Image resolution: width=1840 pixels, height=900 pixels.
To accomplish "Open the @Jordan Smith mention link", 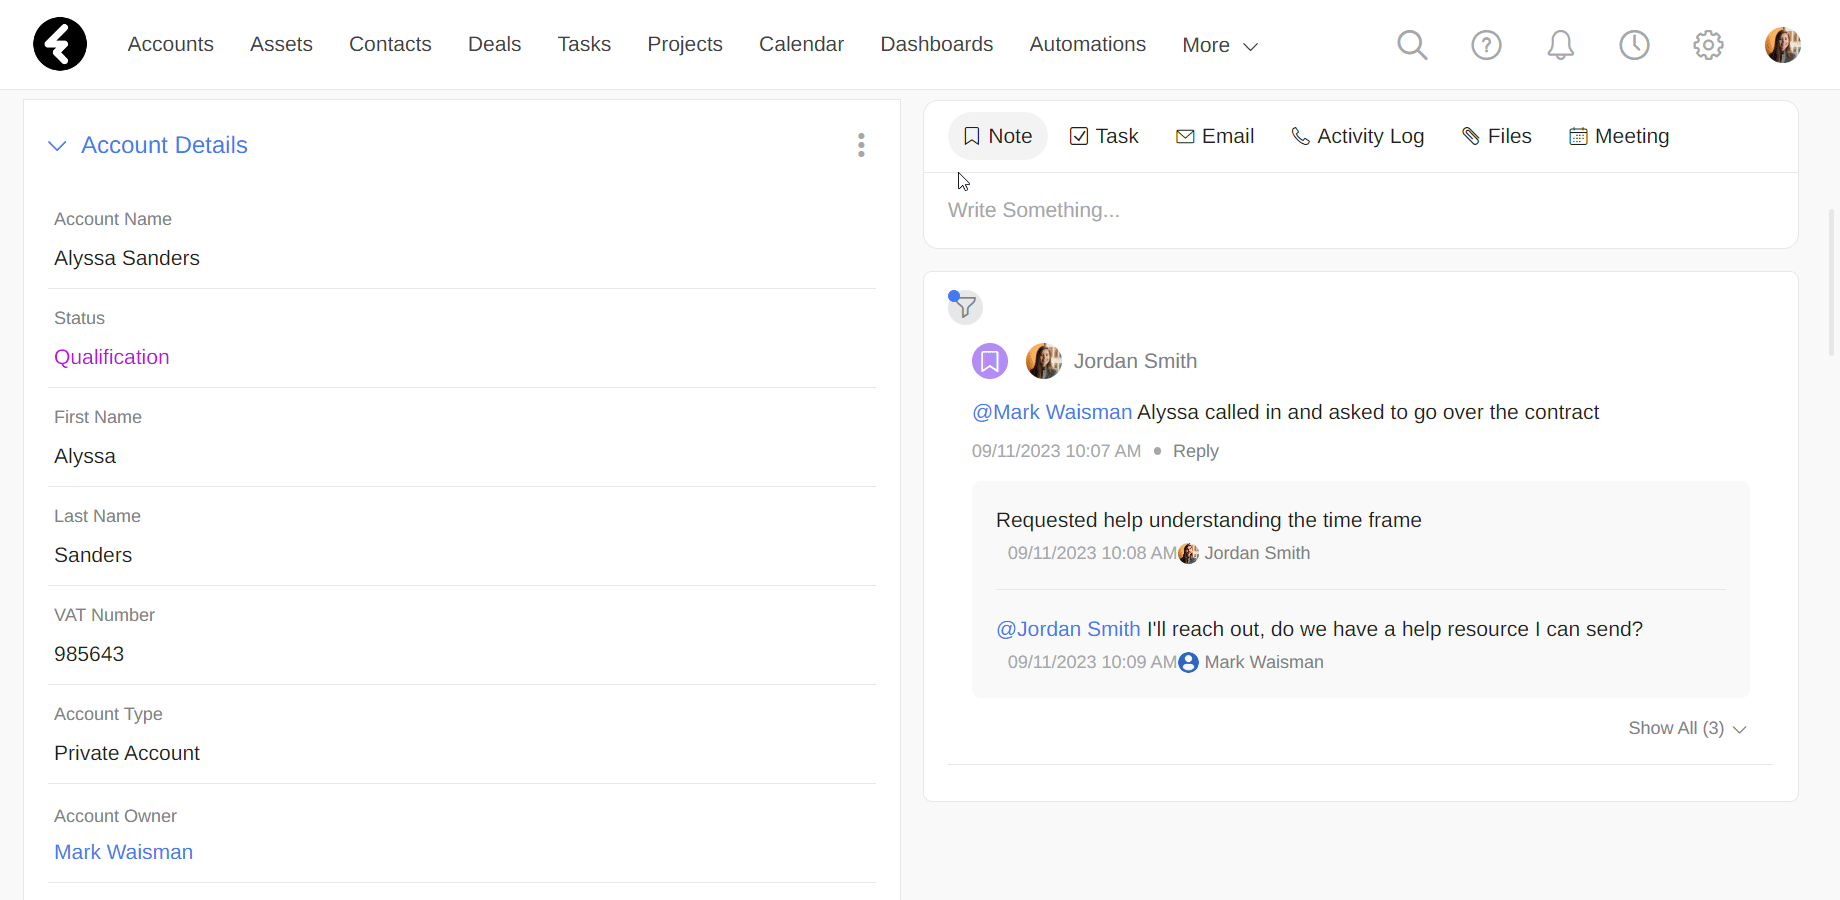I will 1068,629.
